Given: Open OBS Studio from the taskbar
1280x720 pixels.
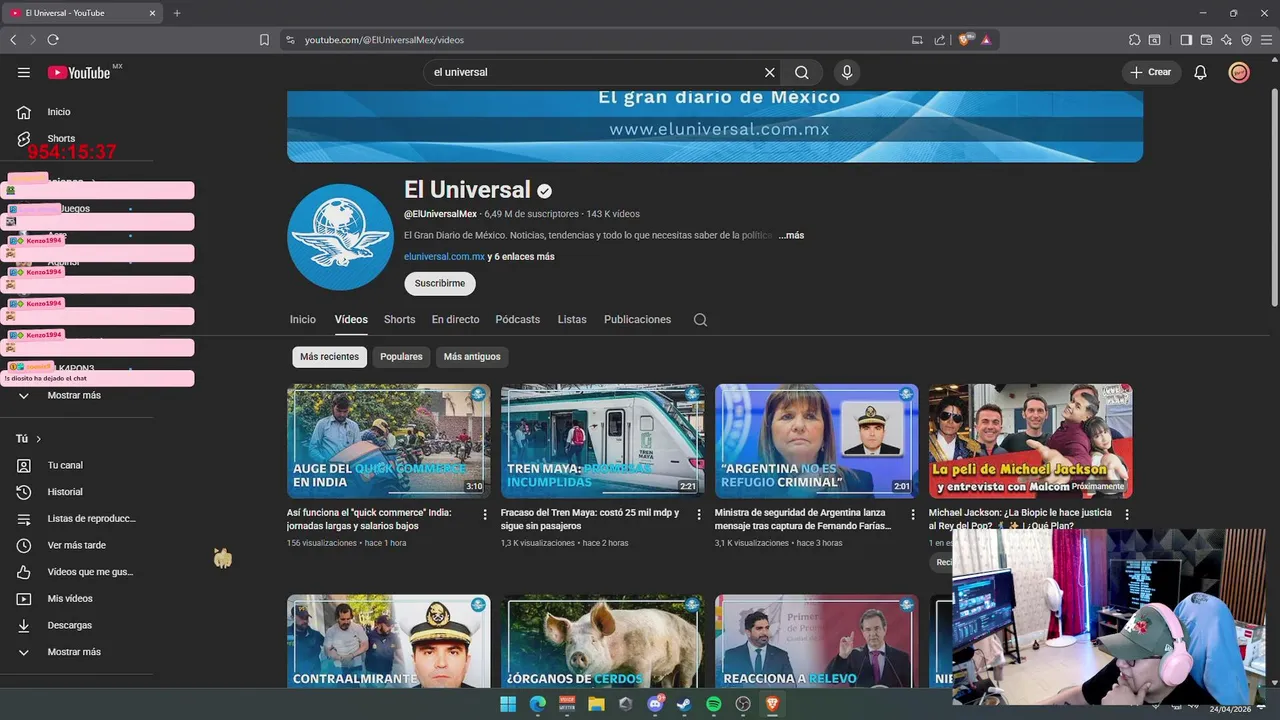Looking at the screenshot, I should 743,704.
